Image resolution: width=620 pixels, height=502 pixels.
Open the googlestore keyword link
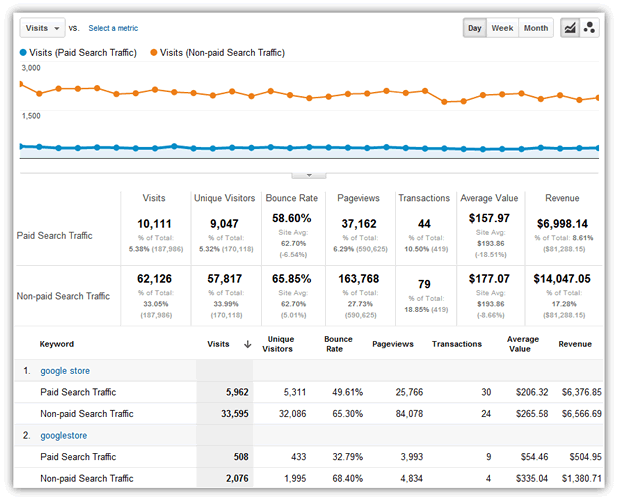click(64, 436)
